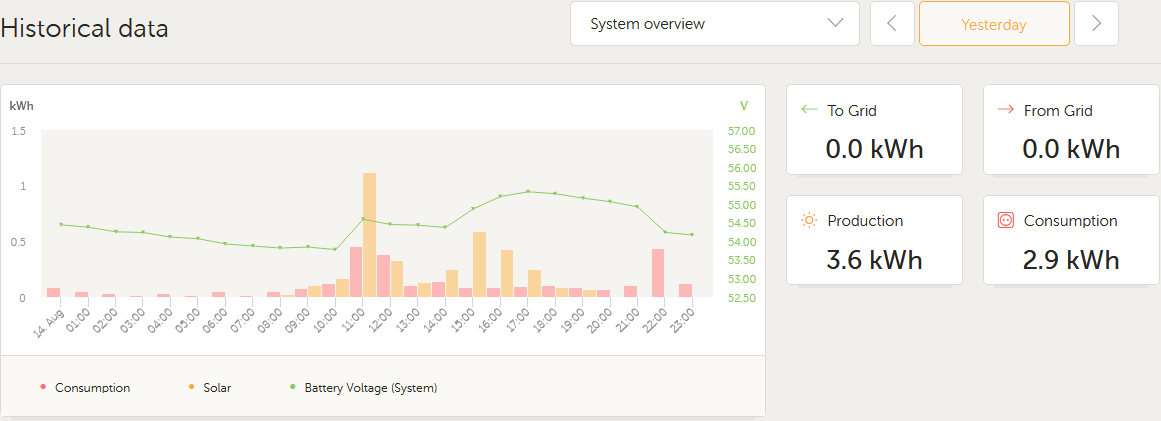Select the To Grid 0.0 kWh card
The height and width of the screenshot is (421, 1161).
874,130
